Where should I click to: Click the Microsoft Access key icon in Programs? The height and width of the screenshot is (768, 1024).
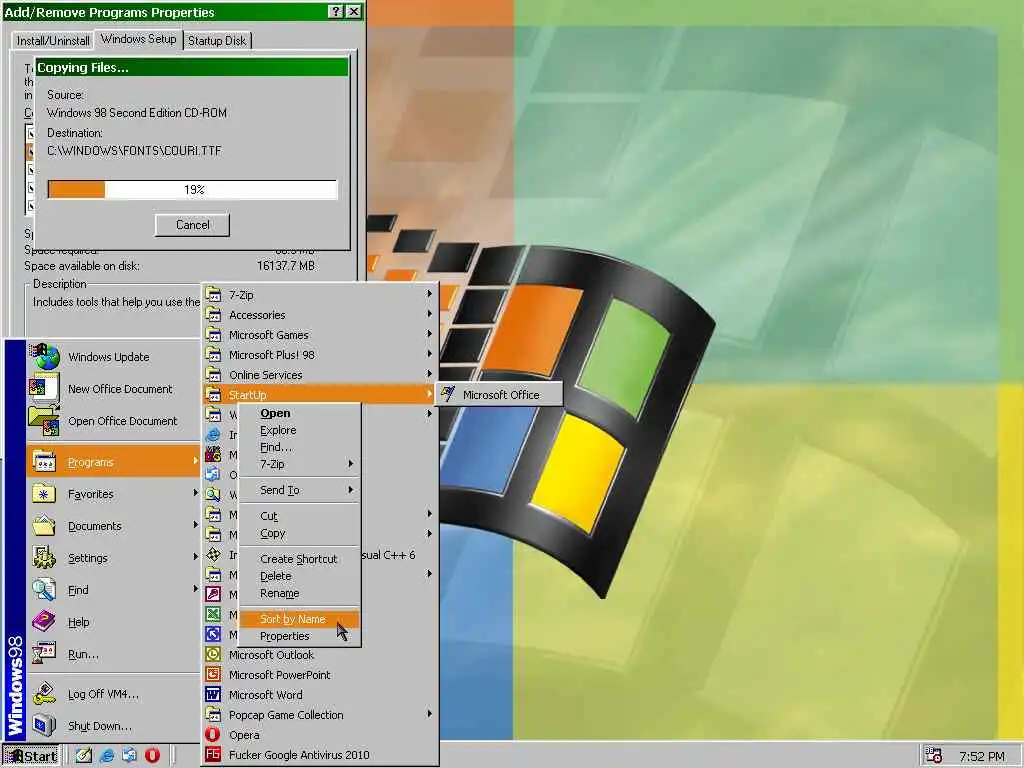pos(213,594)
